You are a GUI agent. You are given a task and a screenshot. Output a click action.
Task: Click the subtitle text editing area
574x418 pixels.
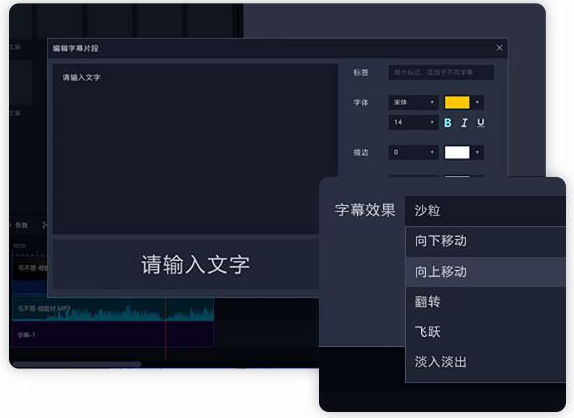pyautogui.click(x=195, y=149)
